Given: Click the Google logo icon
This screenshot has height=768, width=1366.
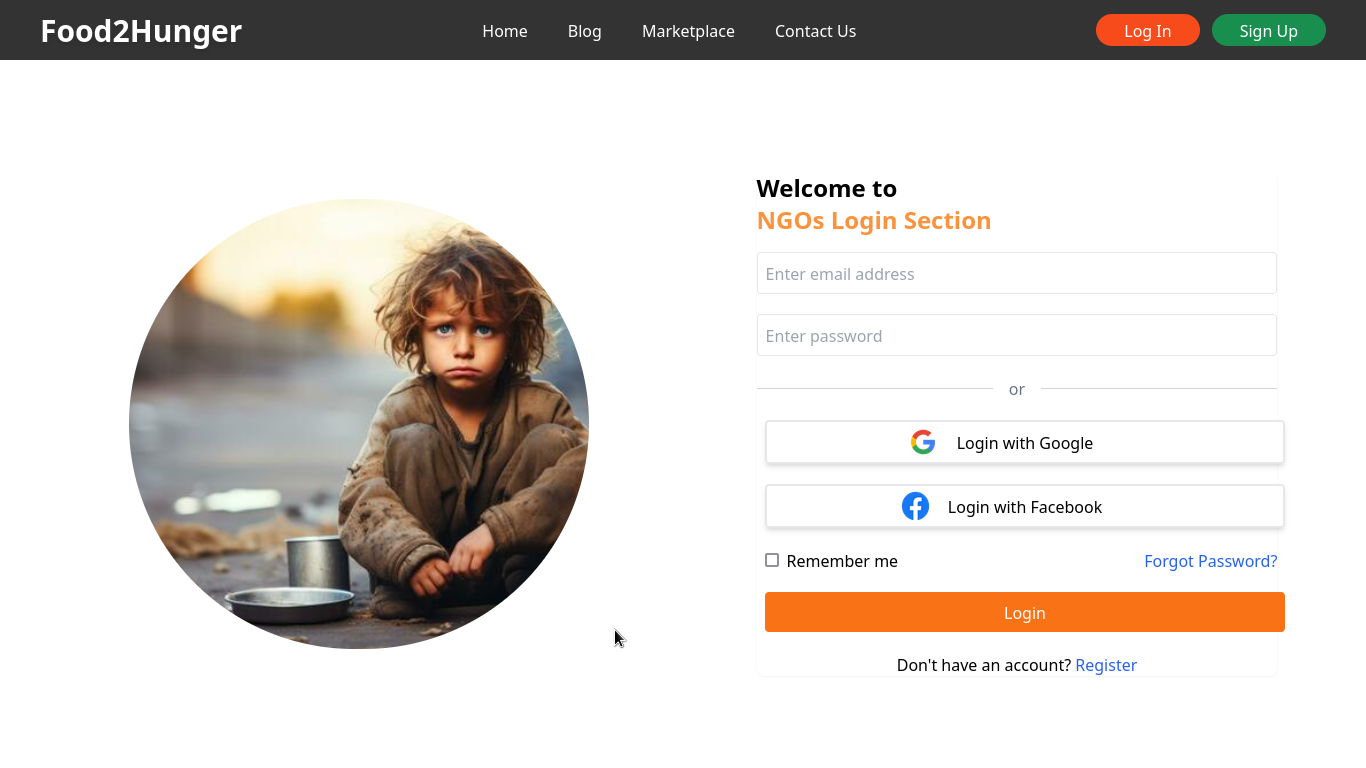Looking at the screenshot, I should 922,442.
